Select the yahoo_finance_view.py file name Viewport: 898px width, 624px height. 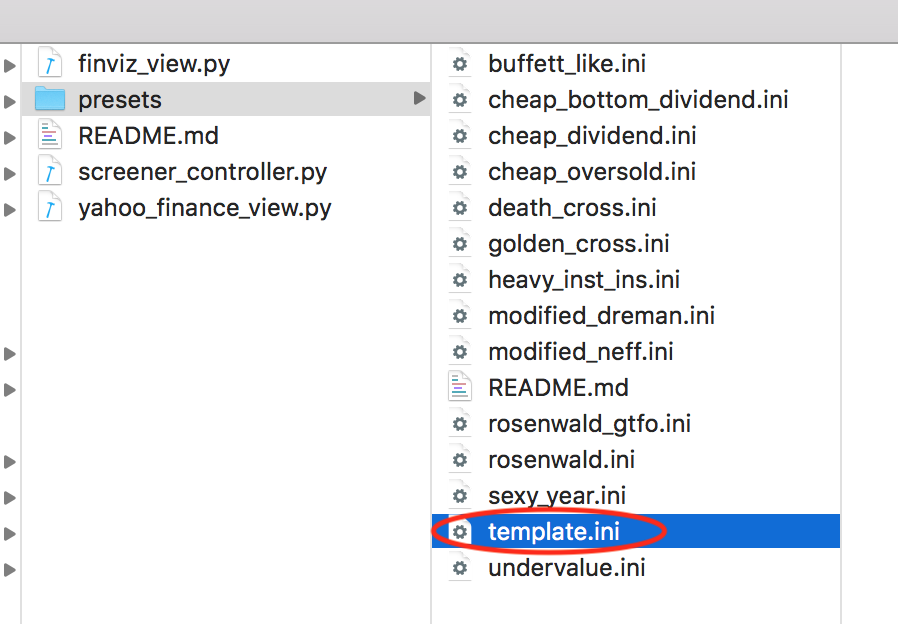coord(204,208)
